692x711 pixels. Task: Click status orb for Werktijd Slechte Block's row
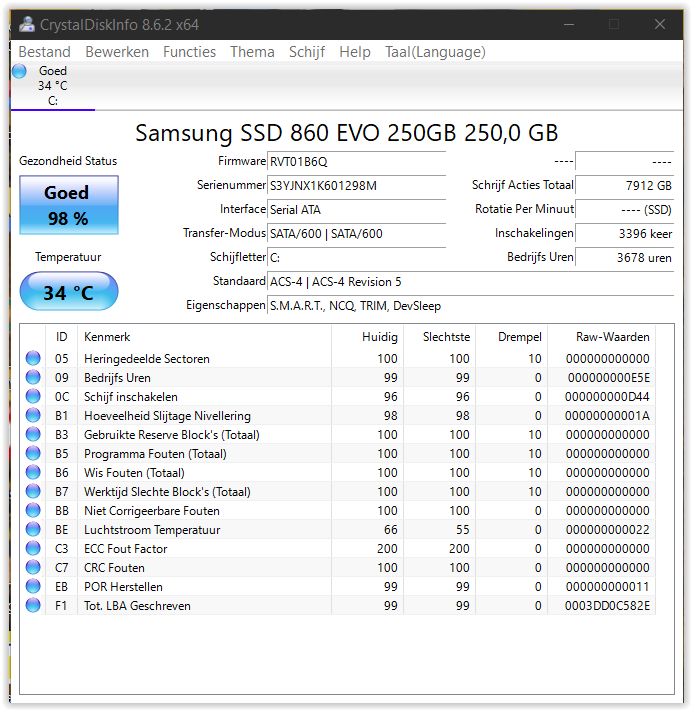pos(33,492)
